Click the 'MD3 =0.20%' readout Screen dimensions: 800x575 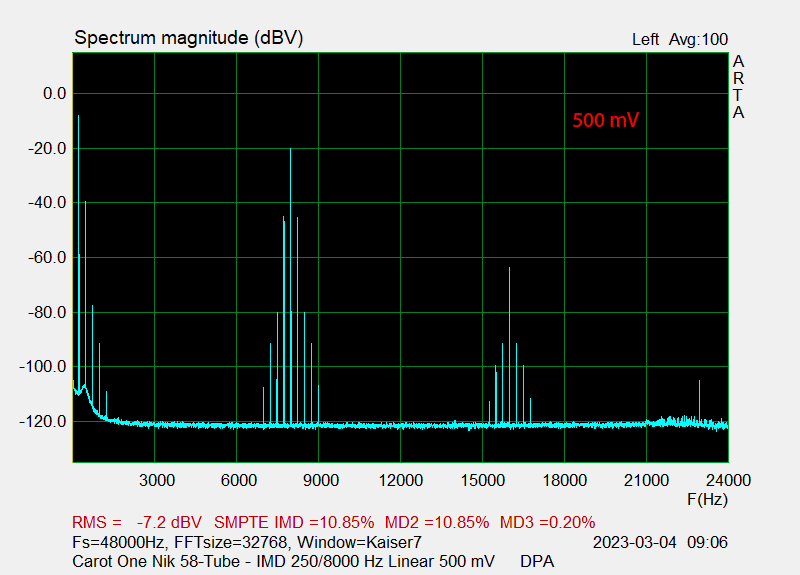tap(547, 522)
